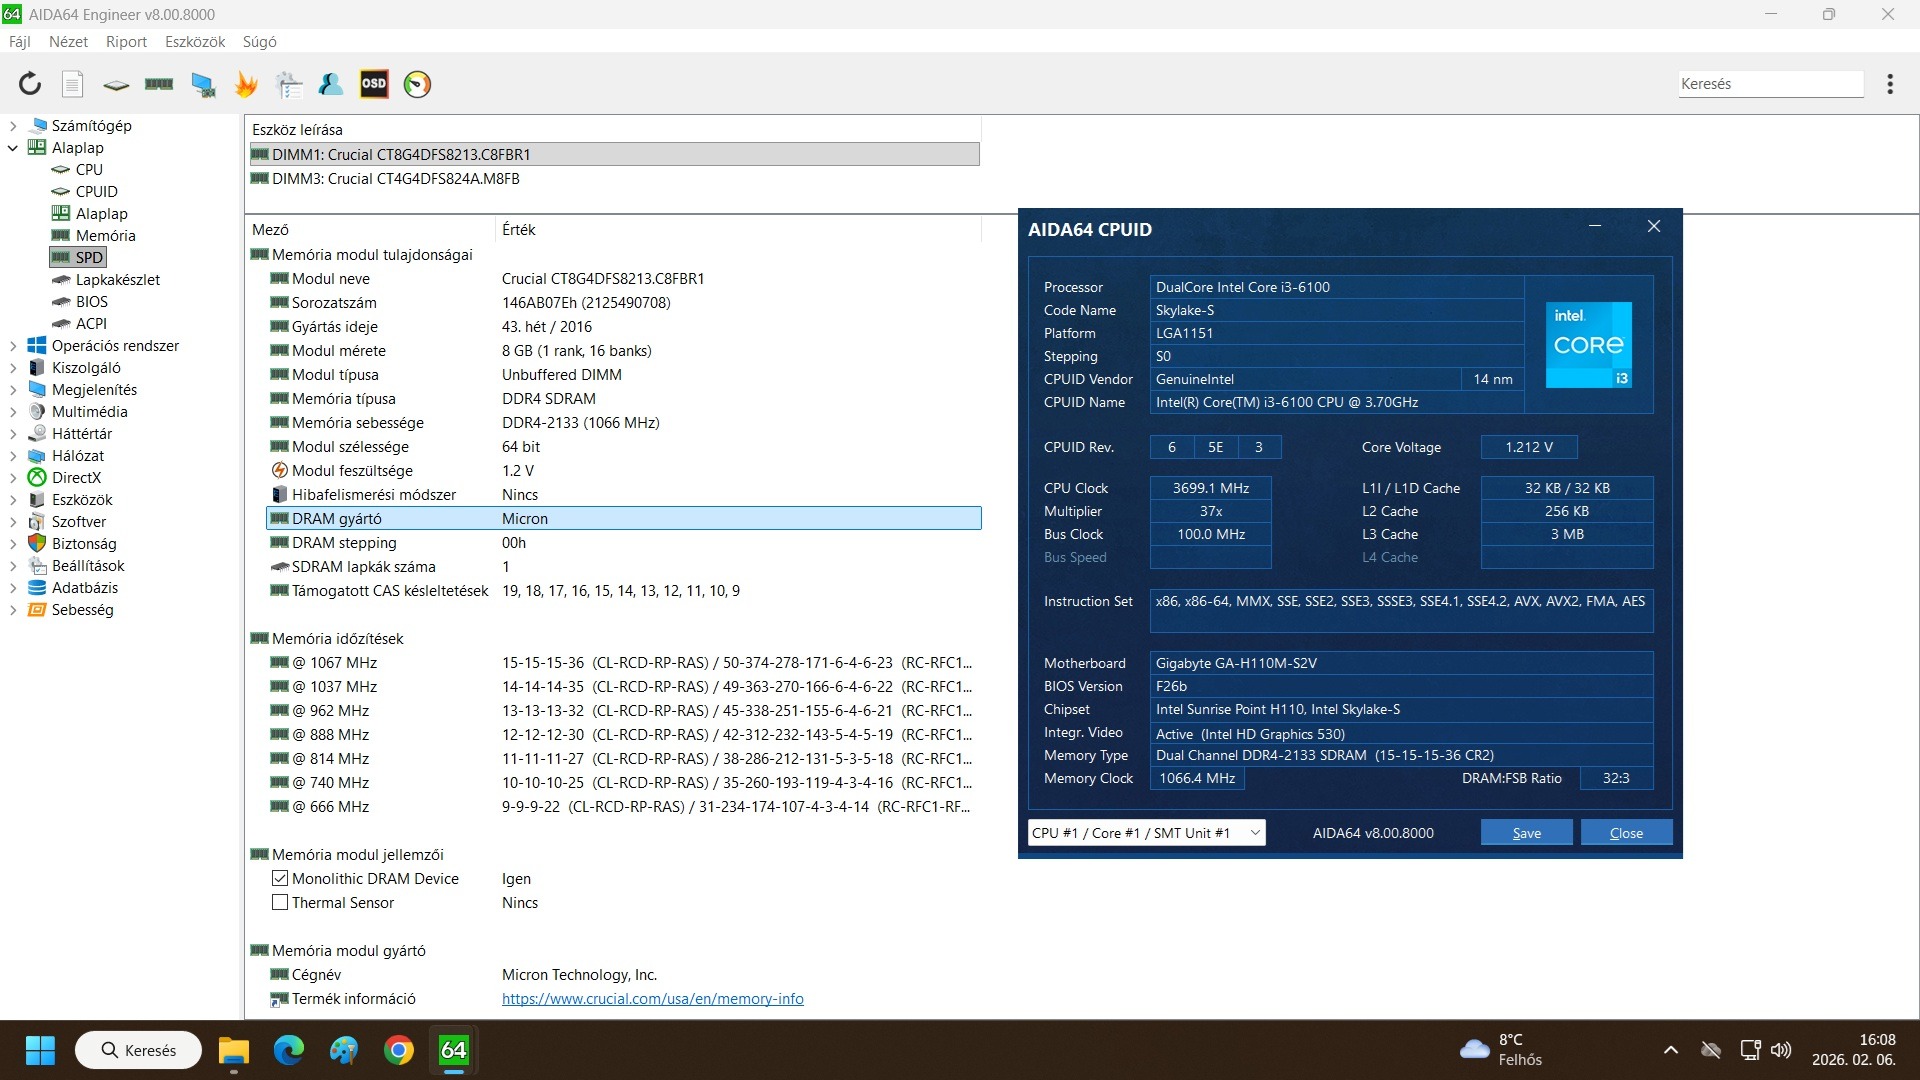
Task: Click Save in CPUID window
Action: pos(1526,833)
